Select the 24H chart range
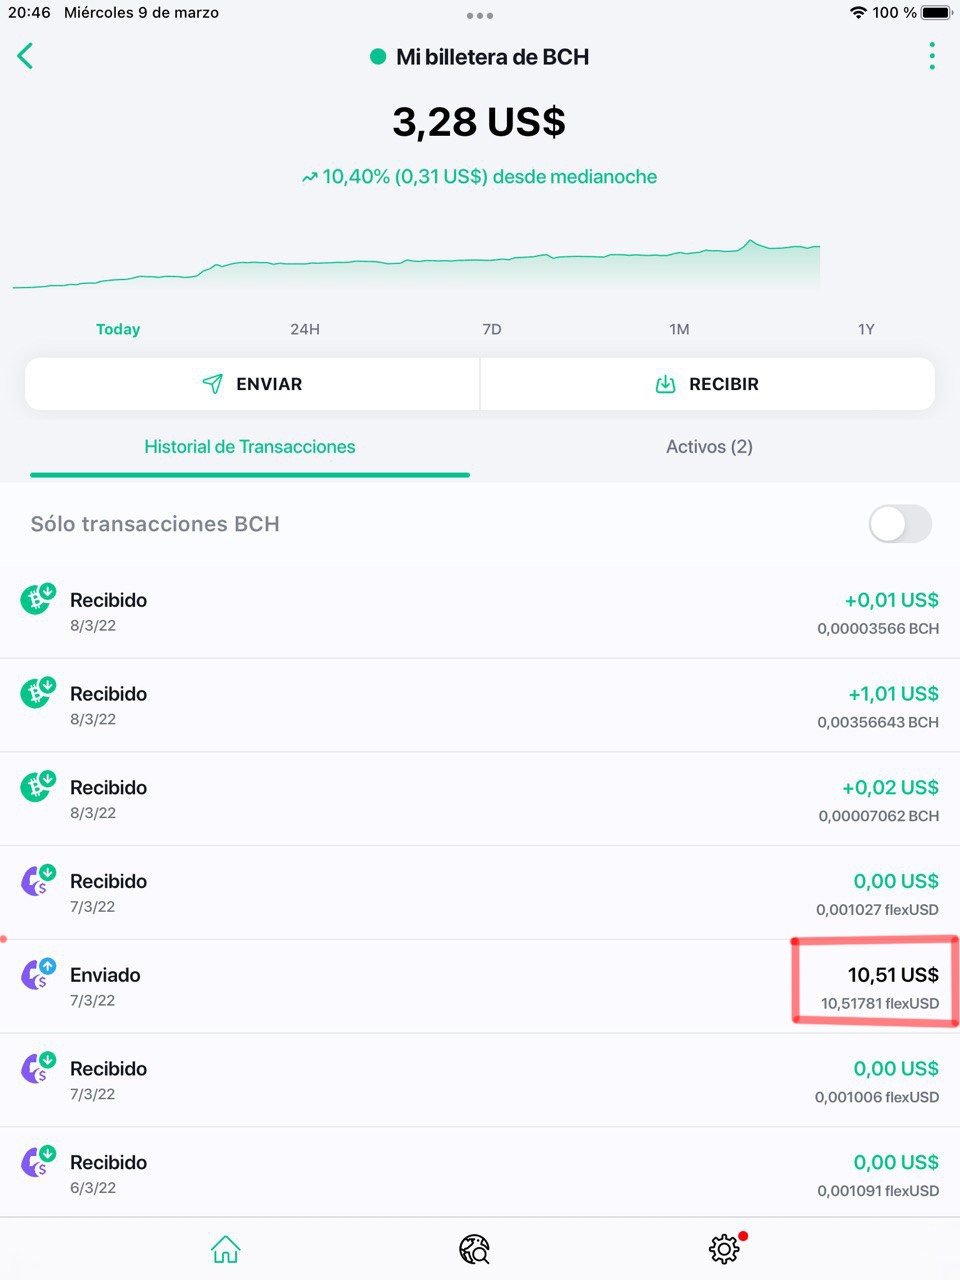Screen dimensions: 960x1280 point(305,329)
